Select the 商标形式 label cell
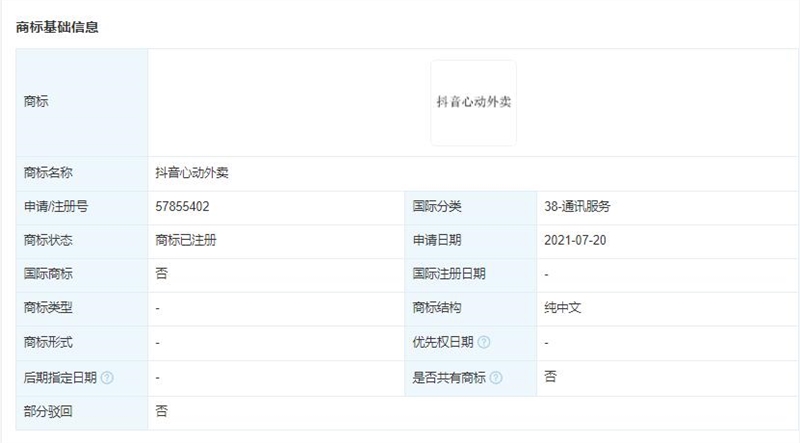The image size is (800, 443). coord(82,342)
